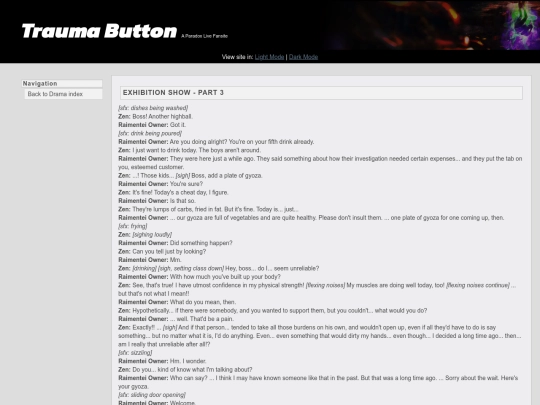
Task: Click 'do I... seem unreliable?' line
Action: point(218,268)
